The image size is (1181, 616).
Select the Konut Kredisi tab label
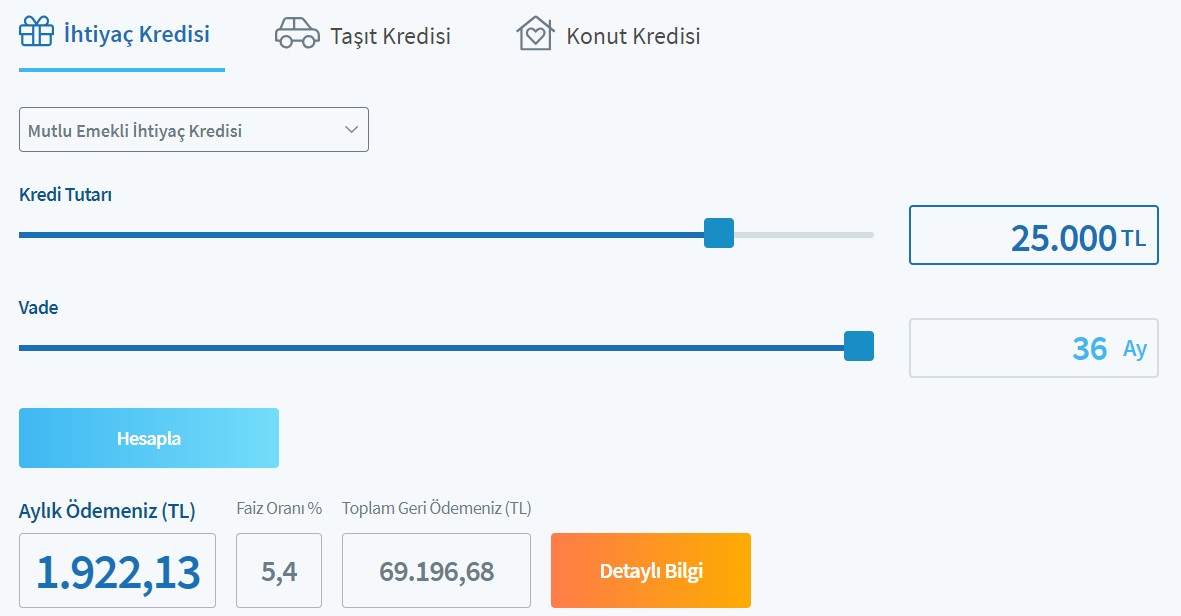tap(633, 36)
